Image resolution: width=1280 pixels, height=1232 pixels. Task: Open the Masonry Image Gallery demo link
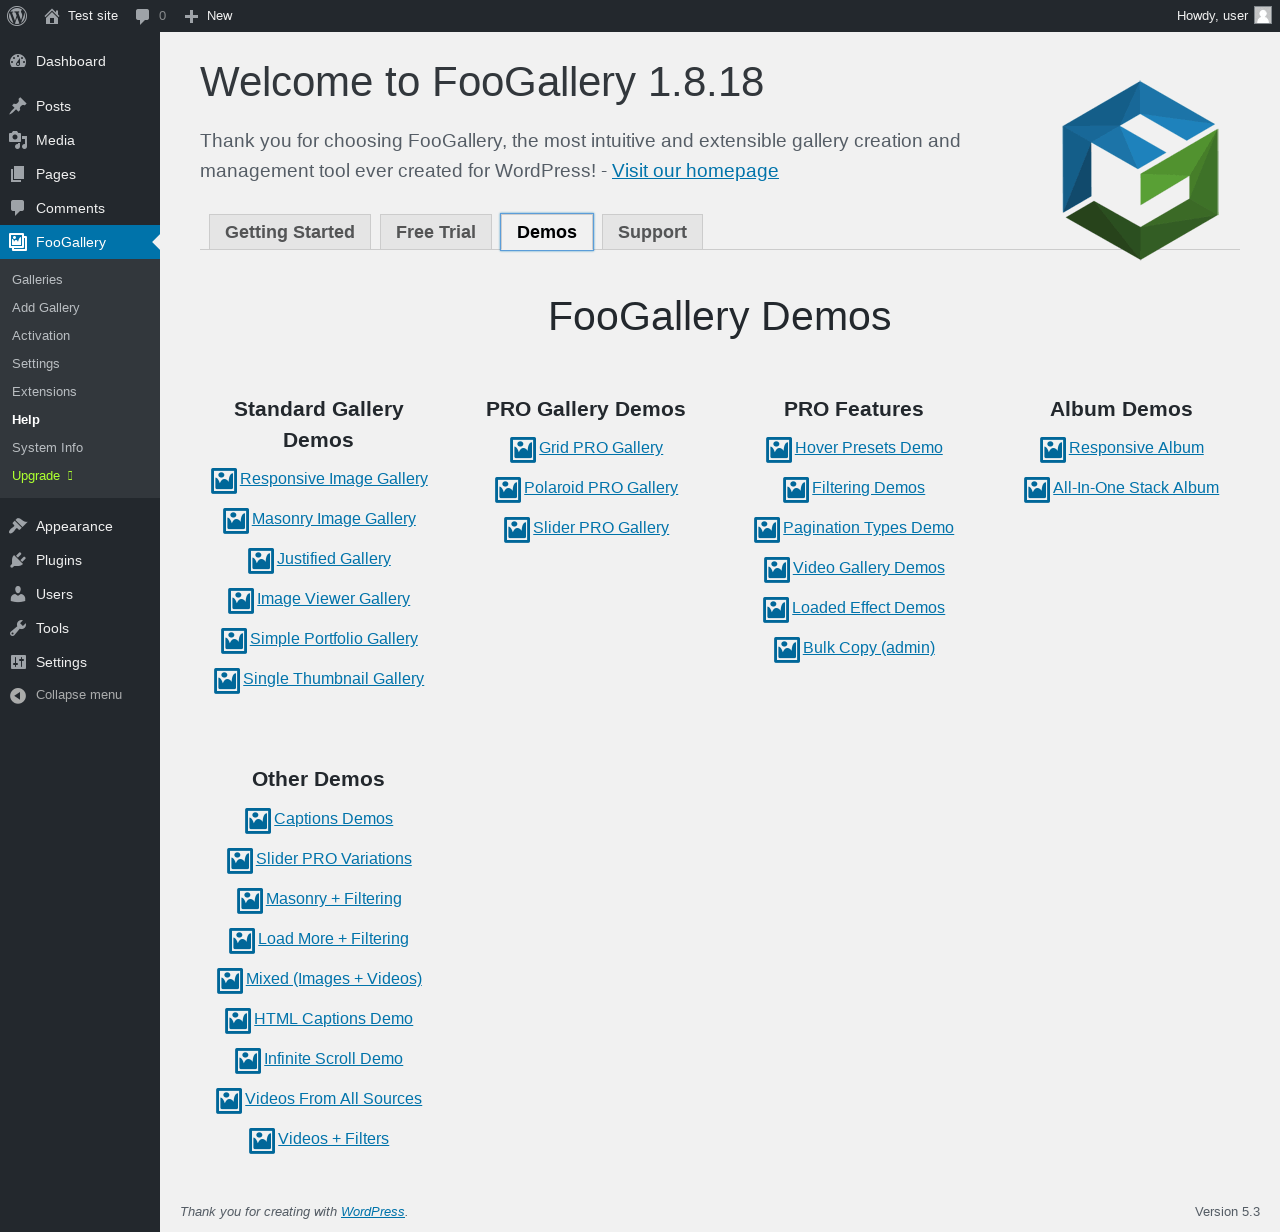tap(334, 519)
